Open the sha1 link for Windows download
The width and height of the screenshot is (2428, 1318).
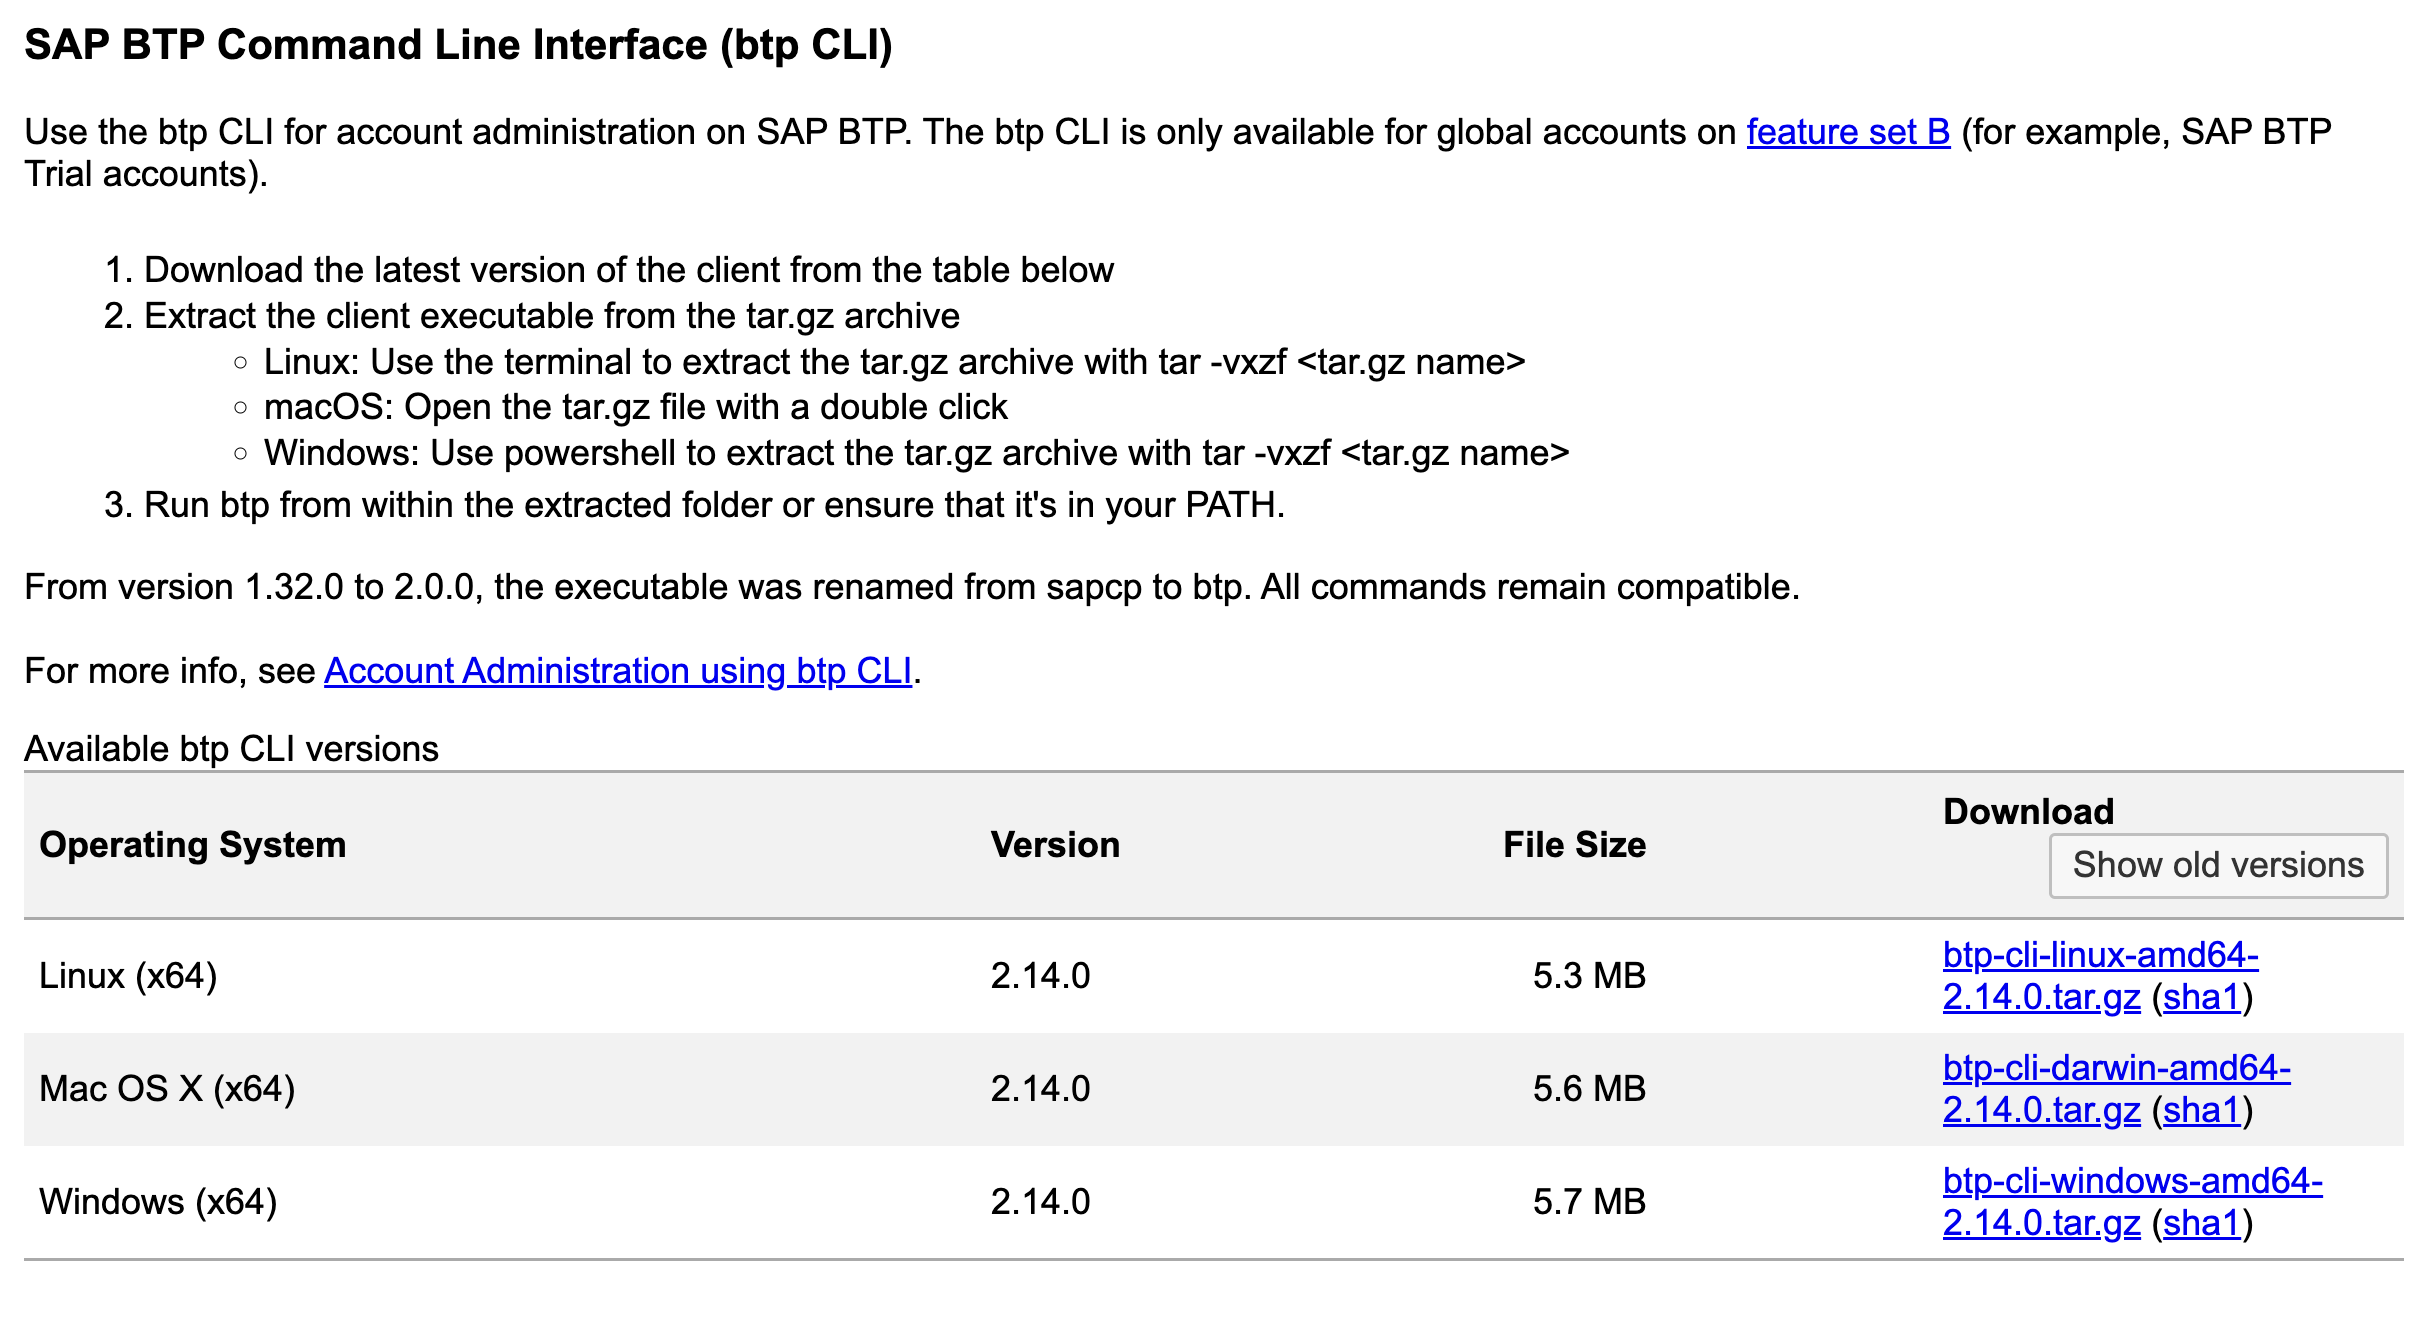[2202, 1223]
